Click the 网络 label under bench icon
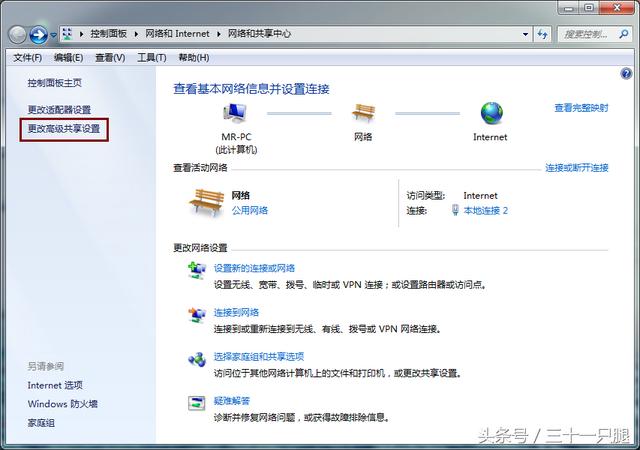 coord(363,137)
